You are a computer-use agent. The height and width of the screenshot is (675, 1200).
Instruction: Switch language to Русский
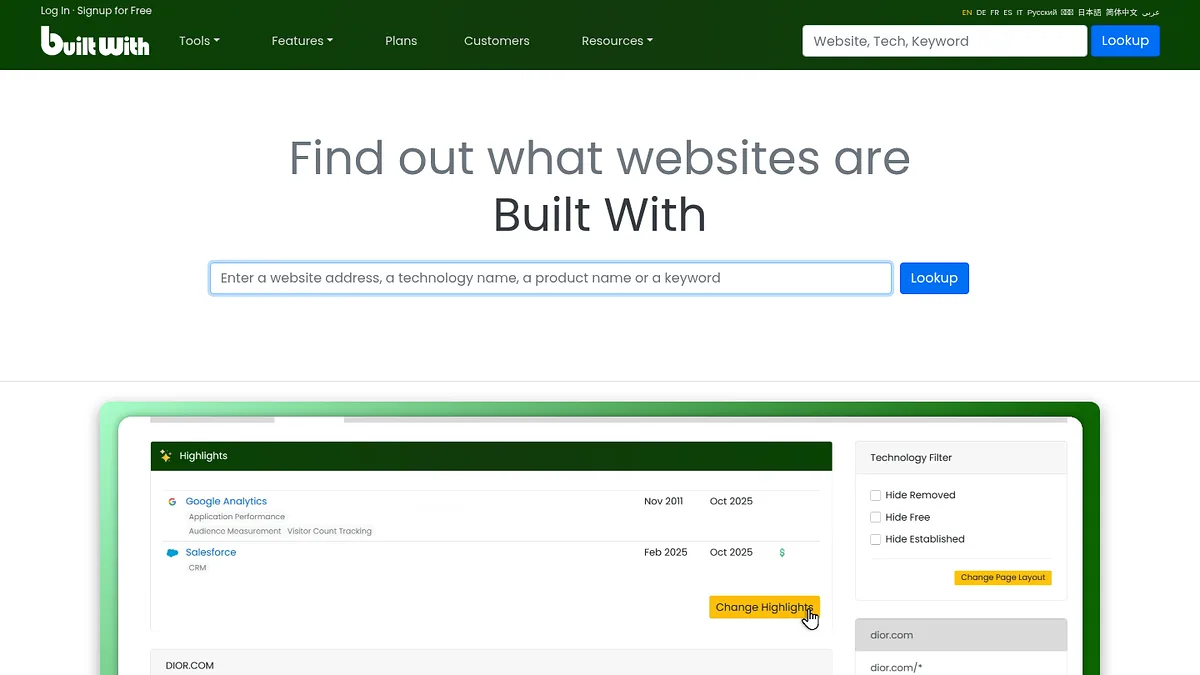(x=1042, y=13)
